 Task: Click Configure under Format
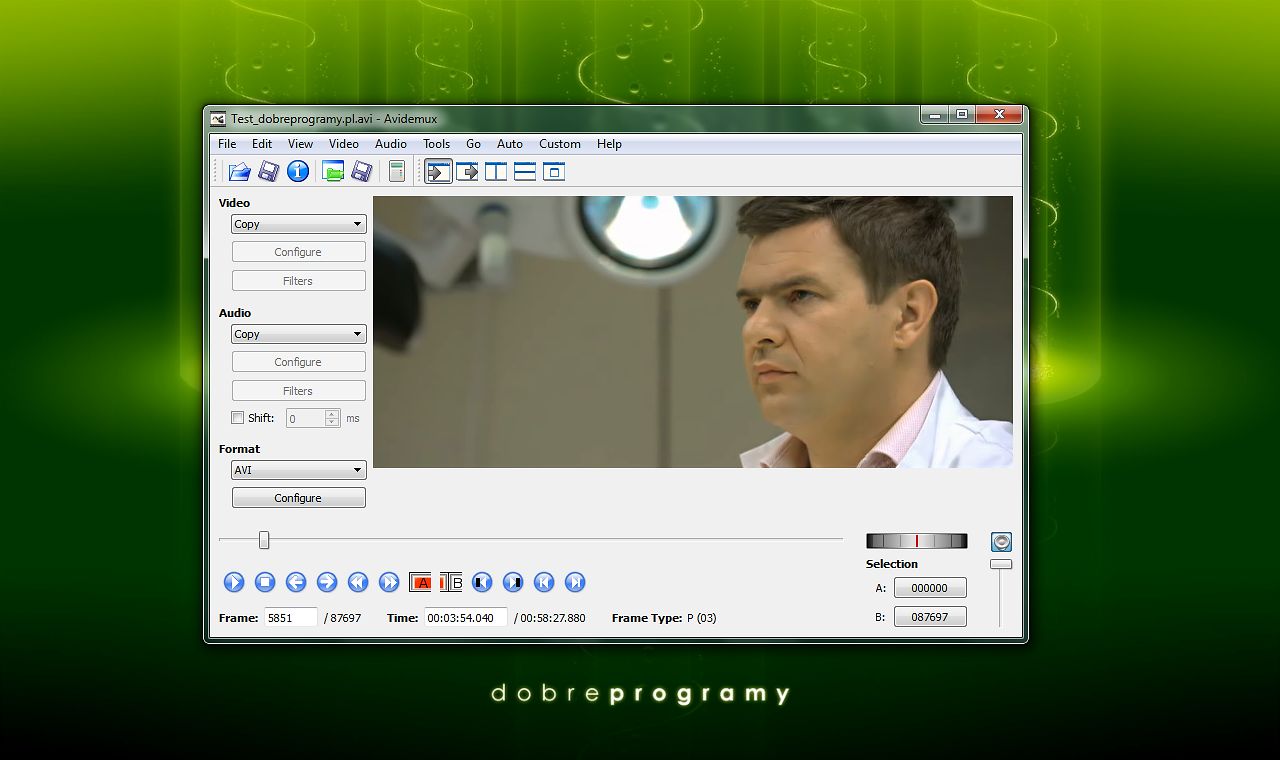pos(298,498)
